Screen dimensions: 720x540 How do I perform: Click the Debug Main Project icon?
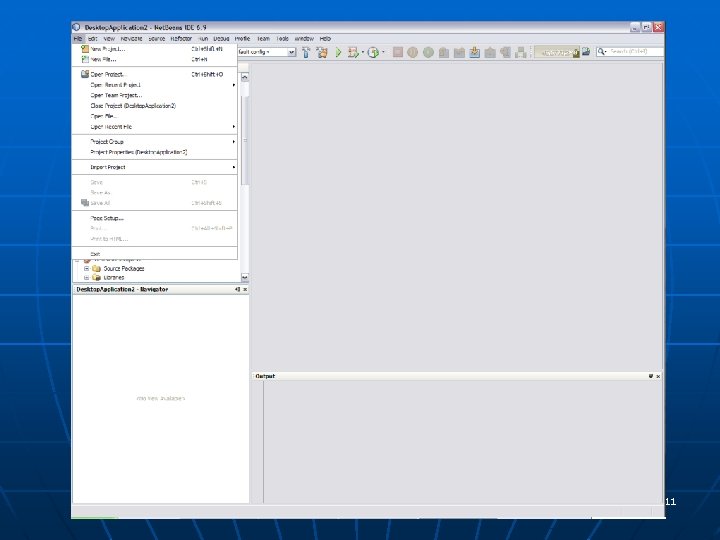tap(353, 52)
